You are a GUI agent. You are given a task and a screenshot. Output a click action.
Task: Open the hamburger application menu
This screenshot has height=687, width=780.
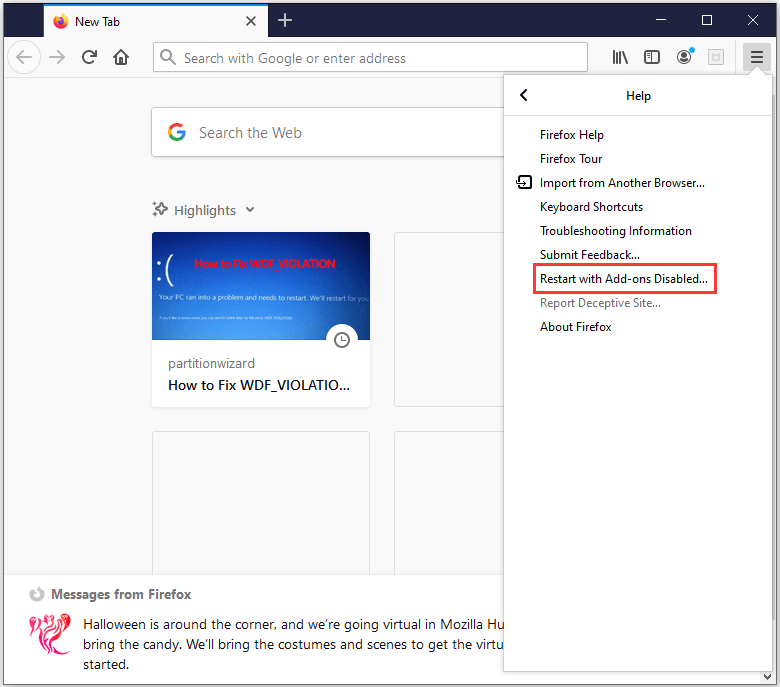pos(757,57)
